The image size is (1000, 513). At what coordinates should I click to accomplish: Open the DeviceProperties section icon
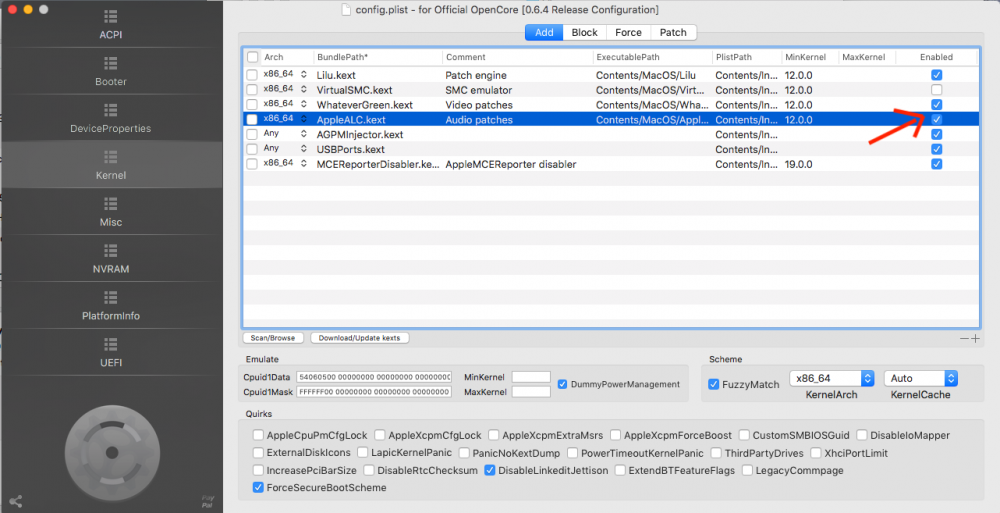tap(110, 110)
